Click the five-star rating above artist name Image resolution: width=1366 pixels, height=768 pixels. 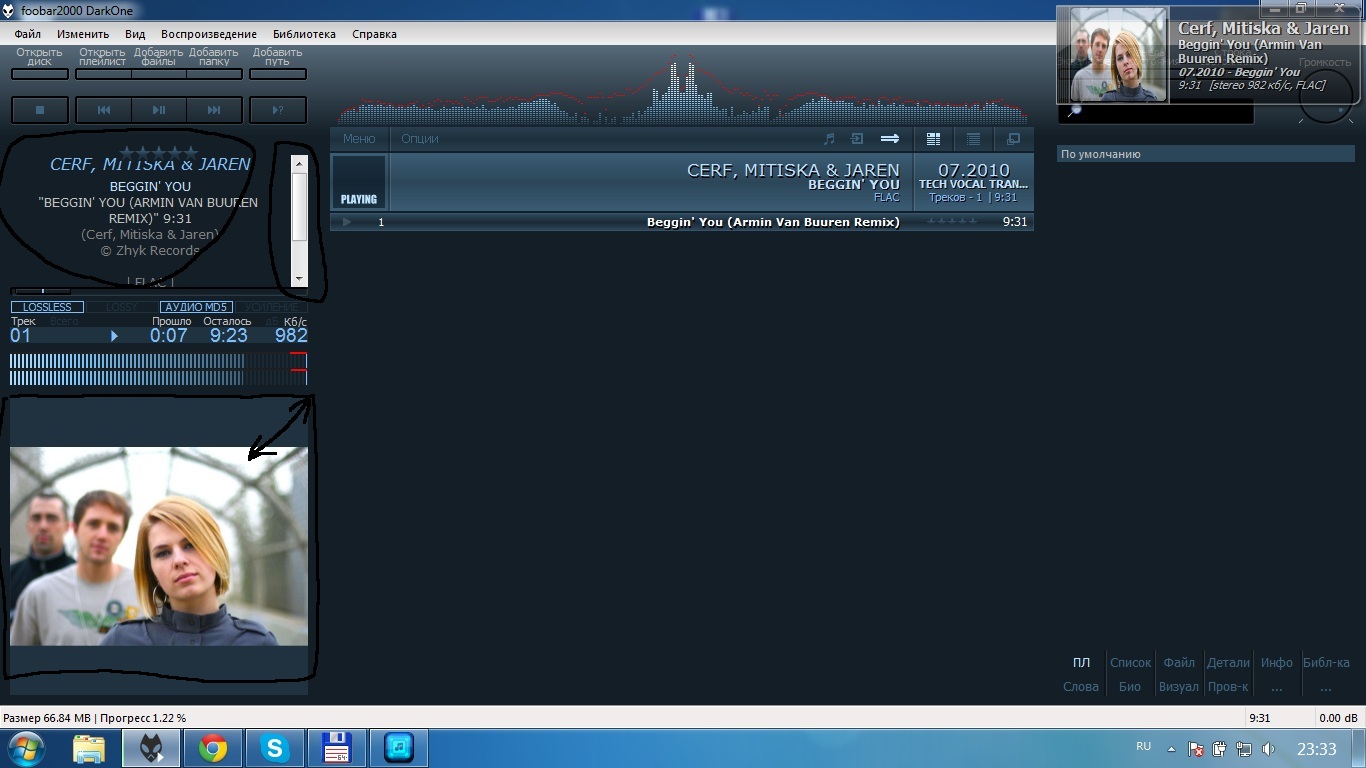(x=158, y=152)
